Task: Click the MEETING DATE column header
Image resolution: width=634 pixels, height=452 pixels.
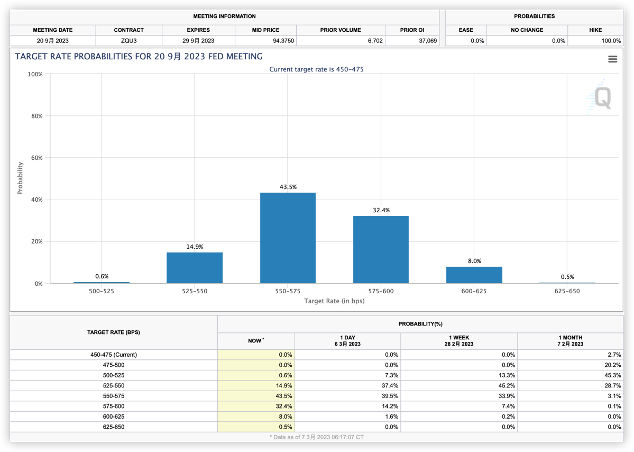Action: (x=53, y=30)
